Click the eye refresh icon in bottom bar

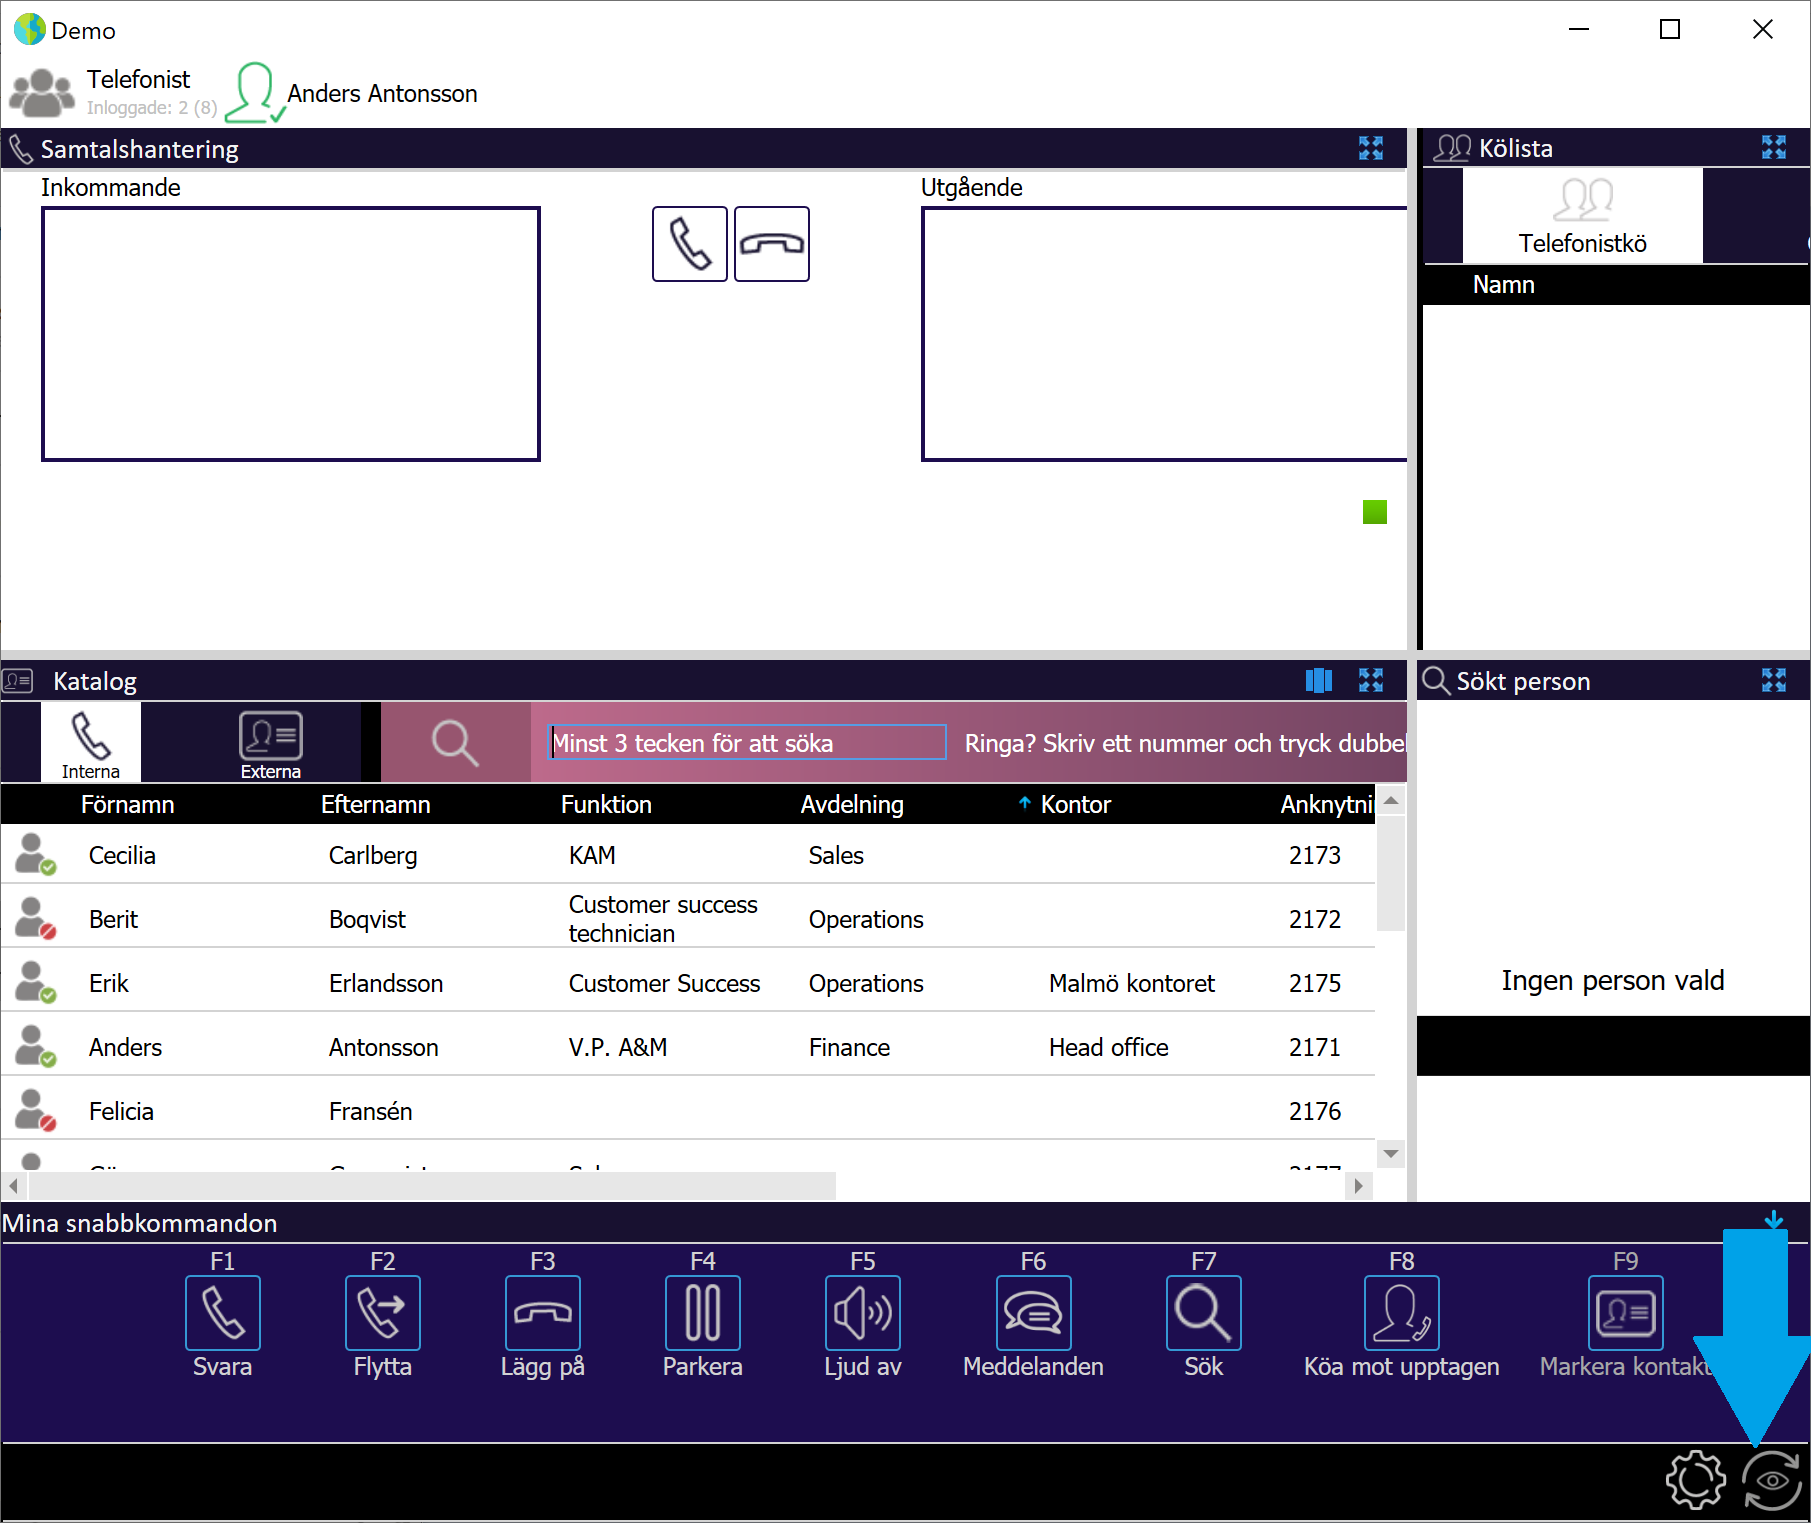pyautogui.click(x=1771, y=1480)
